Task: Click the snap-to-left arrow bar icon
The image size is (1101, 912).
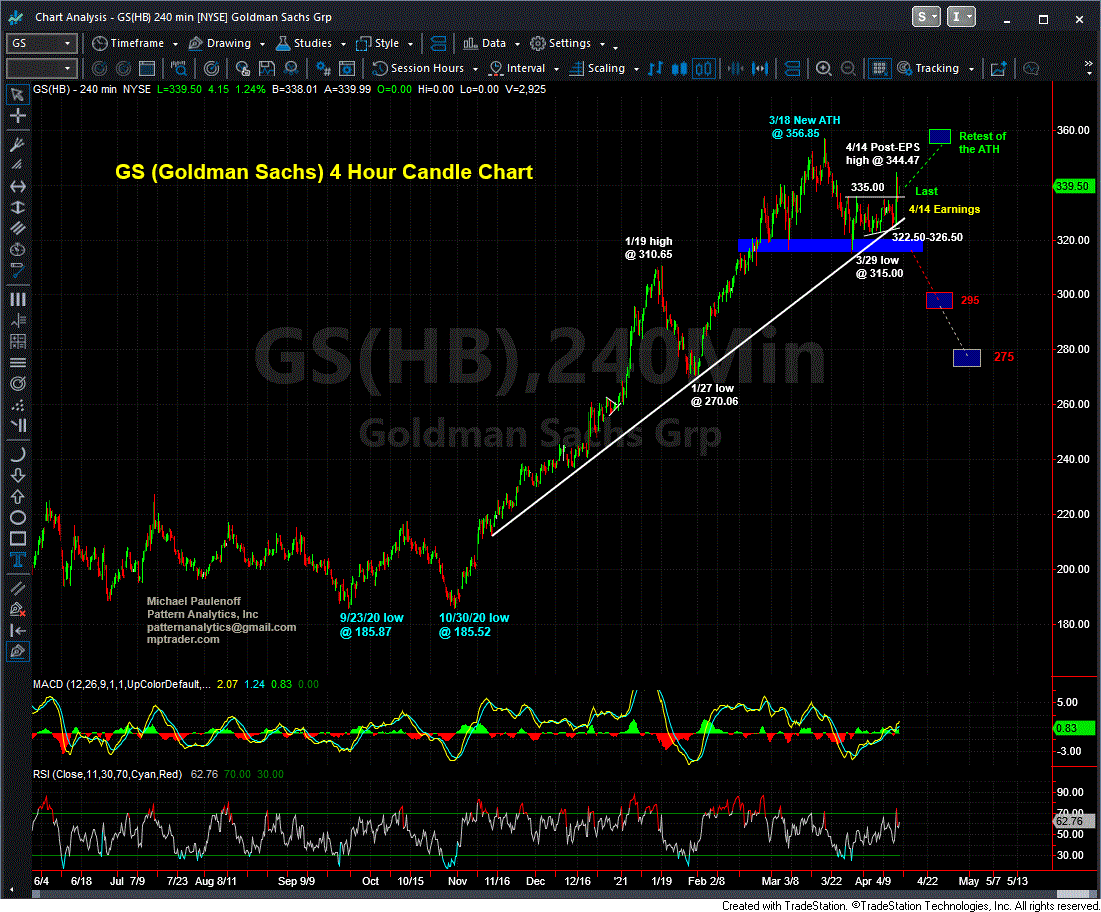Action: coord(18,630)
